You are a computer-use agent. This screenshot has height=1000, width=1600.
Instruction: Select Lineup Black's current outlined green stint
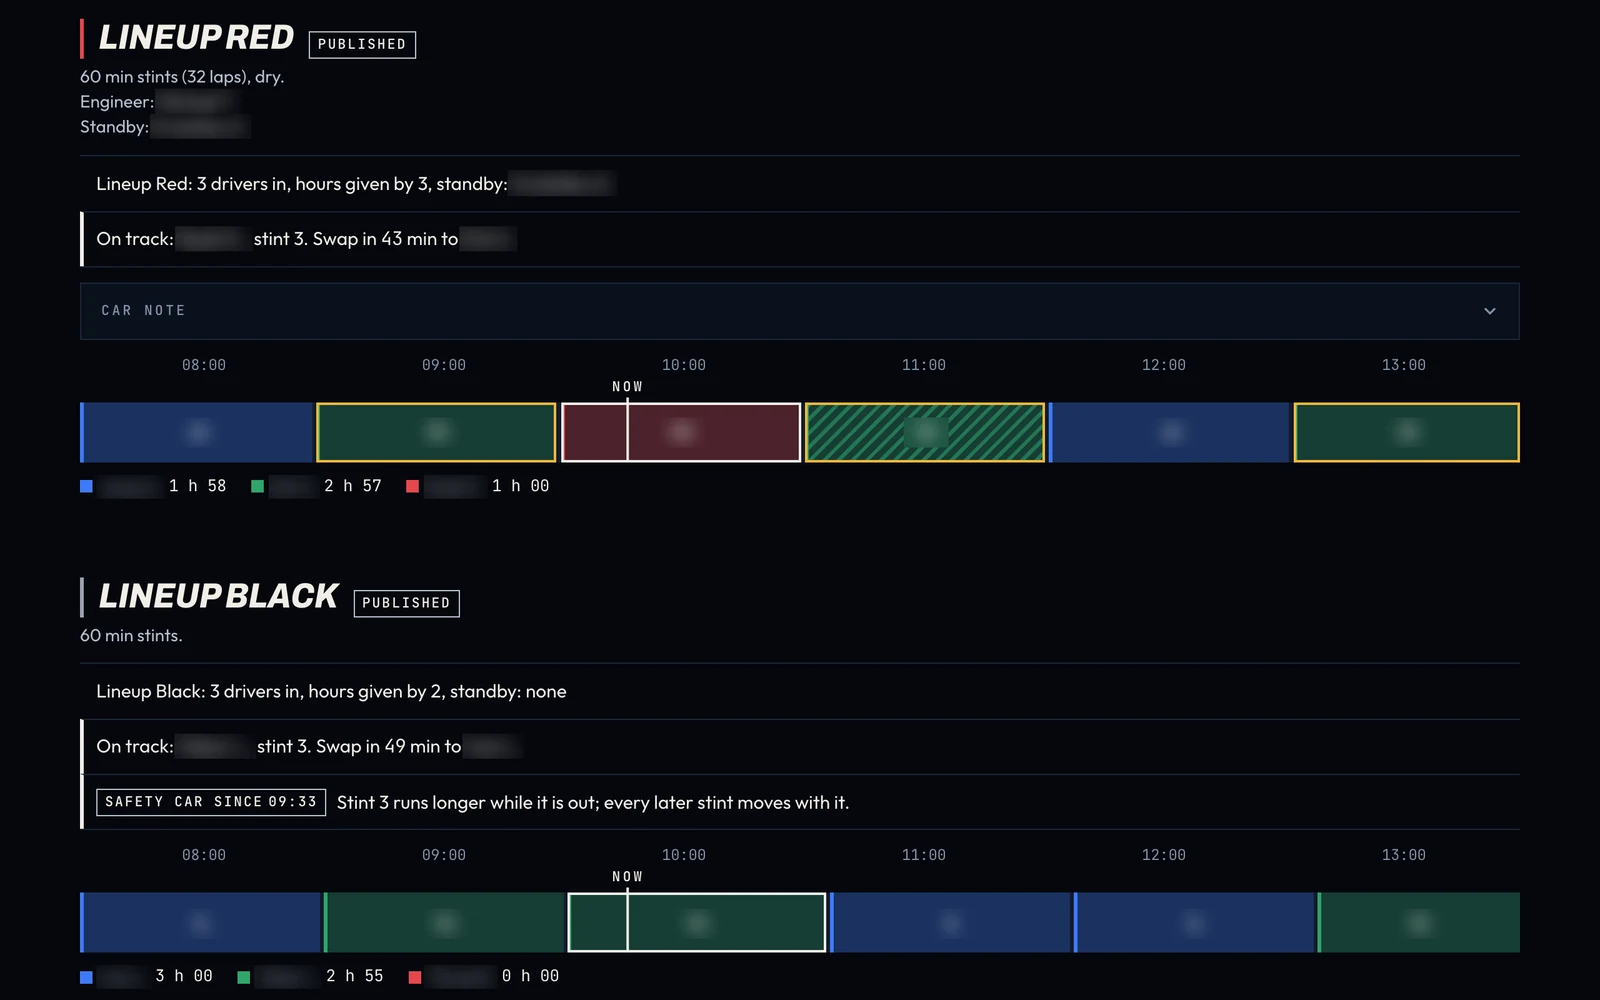tap(697, 922)
